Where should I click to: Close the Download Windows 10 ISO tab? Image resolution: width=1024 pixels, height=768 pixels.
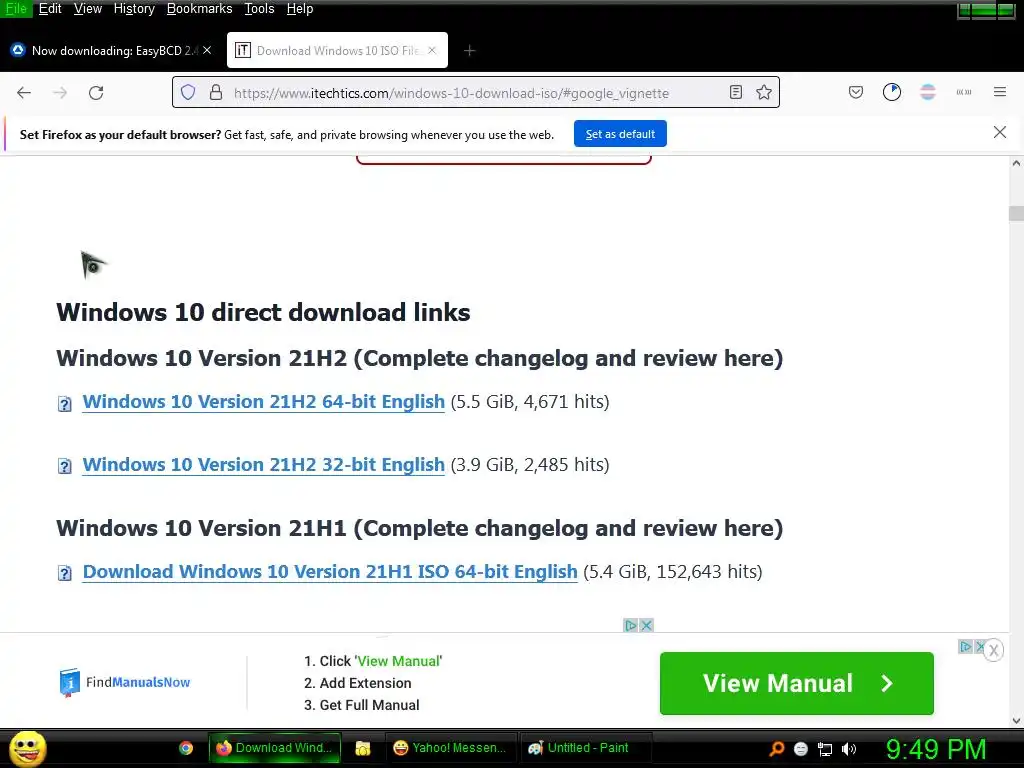[432, 50]
